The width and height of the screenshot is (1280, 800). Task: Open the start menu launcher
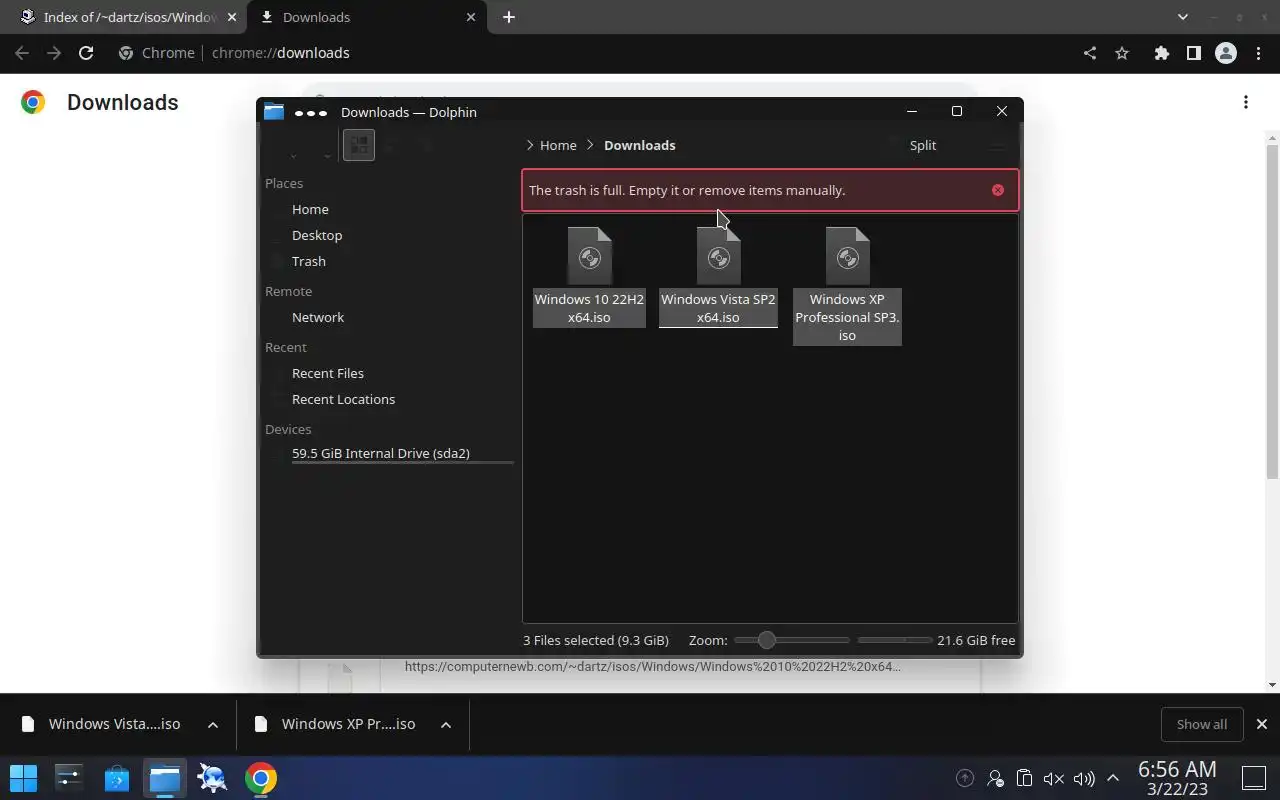pos(23,778)
